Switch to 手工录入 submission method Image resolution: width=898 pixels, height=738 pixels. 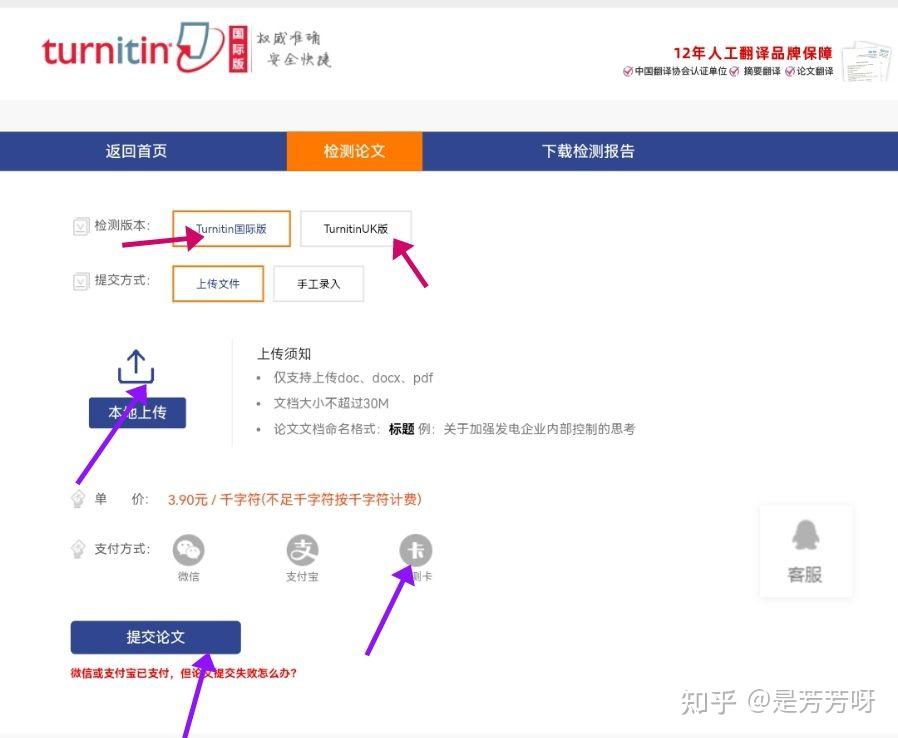318,283
